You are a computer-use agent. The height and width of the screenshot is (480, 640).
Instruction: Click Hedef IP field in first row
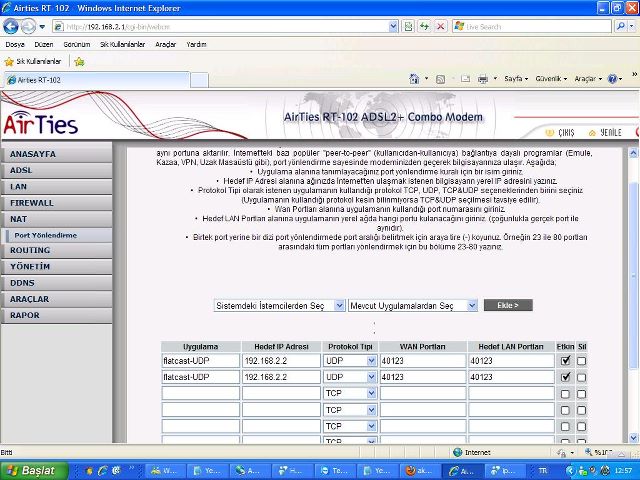coord(281,361)
